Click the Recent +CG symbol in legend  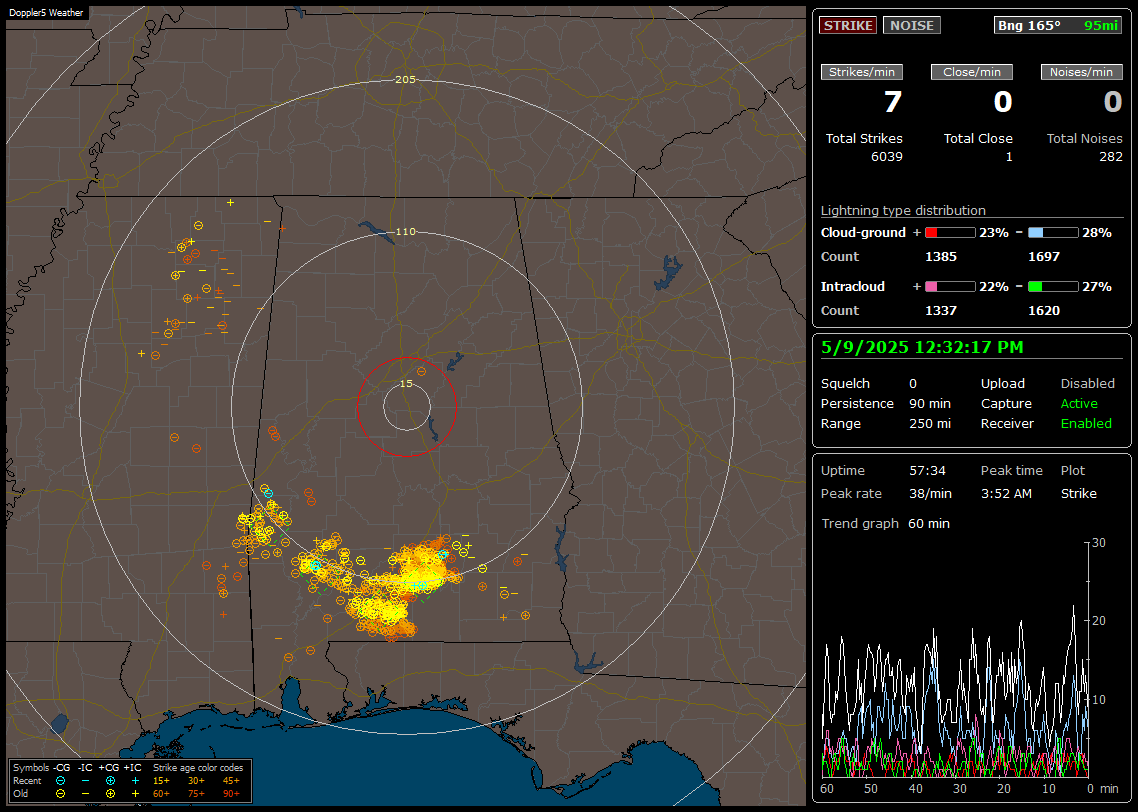point(110,781)
